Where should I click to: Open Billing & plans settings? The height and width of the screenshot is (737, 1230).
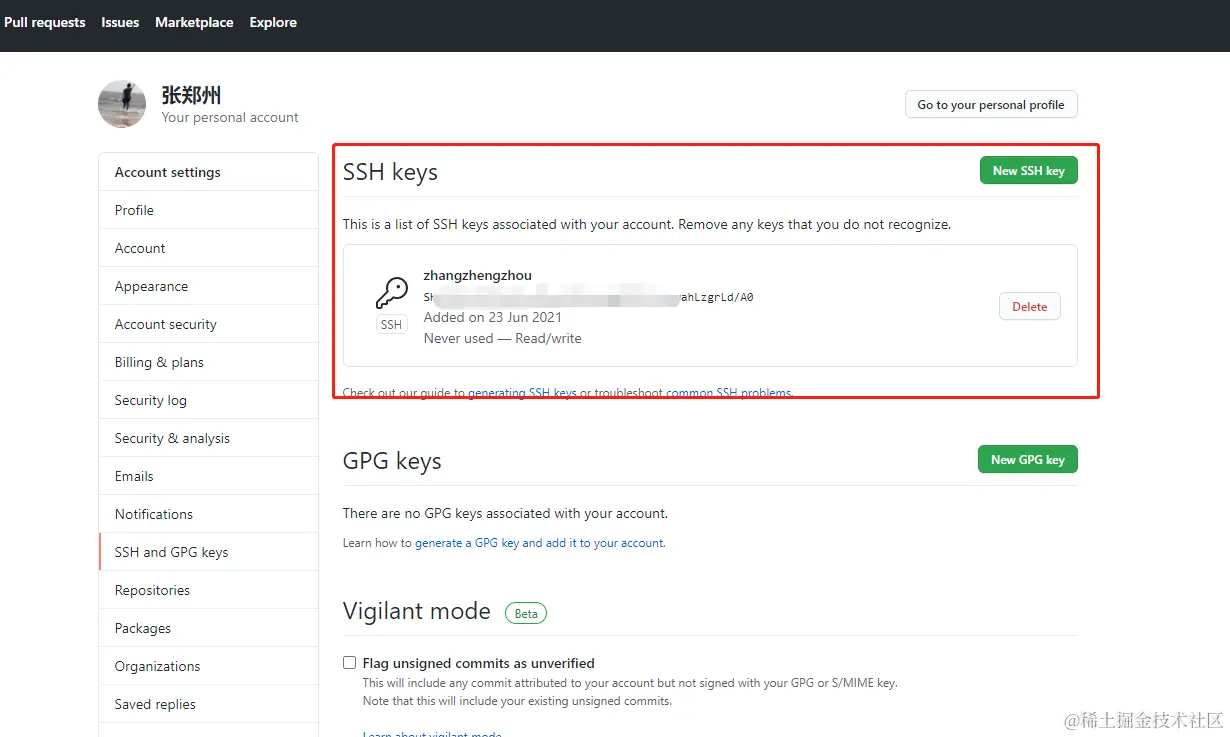(159, 362)
